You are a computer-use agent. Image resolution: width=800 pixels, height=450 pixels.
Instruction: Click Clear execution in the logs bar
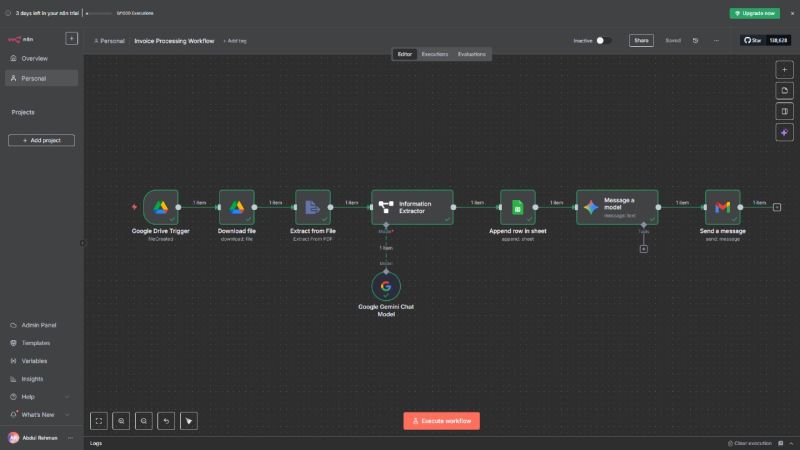(749, 443)
